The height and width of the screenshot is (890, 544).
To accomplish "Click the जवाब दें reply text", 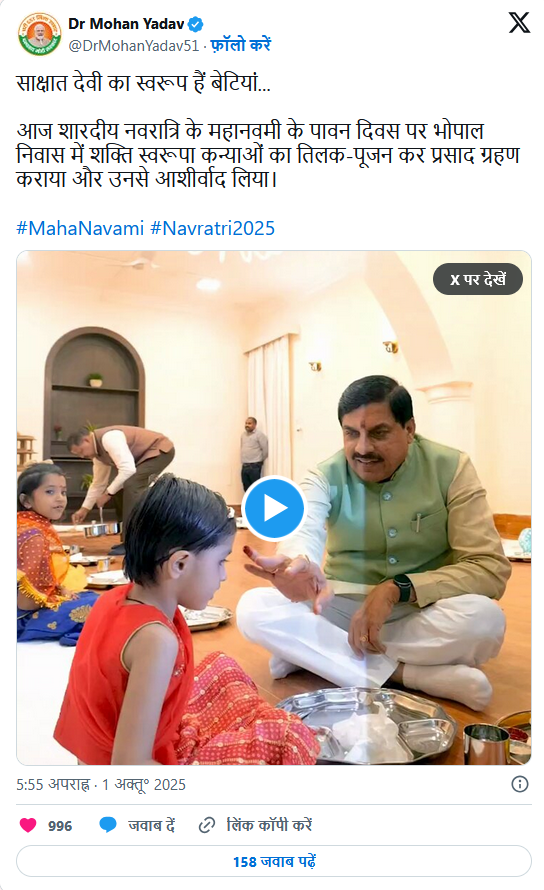I will 152,825.
